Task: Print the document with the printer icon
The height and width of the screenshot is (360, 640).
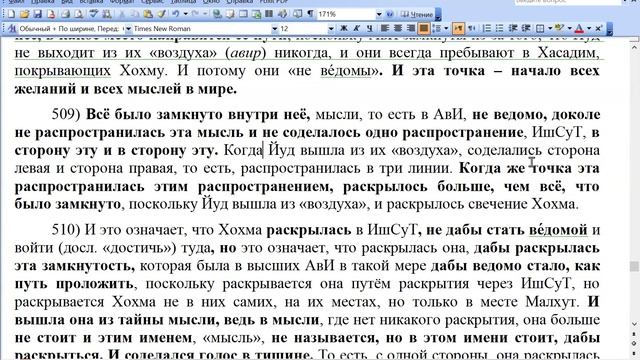Action: (65, 14)
